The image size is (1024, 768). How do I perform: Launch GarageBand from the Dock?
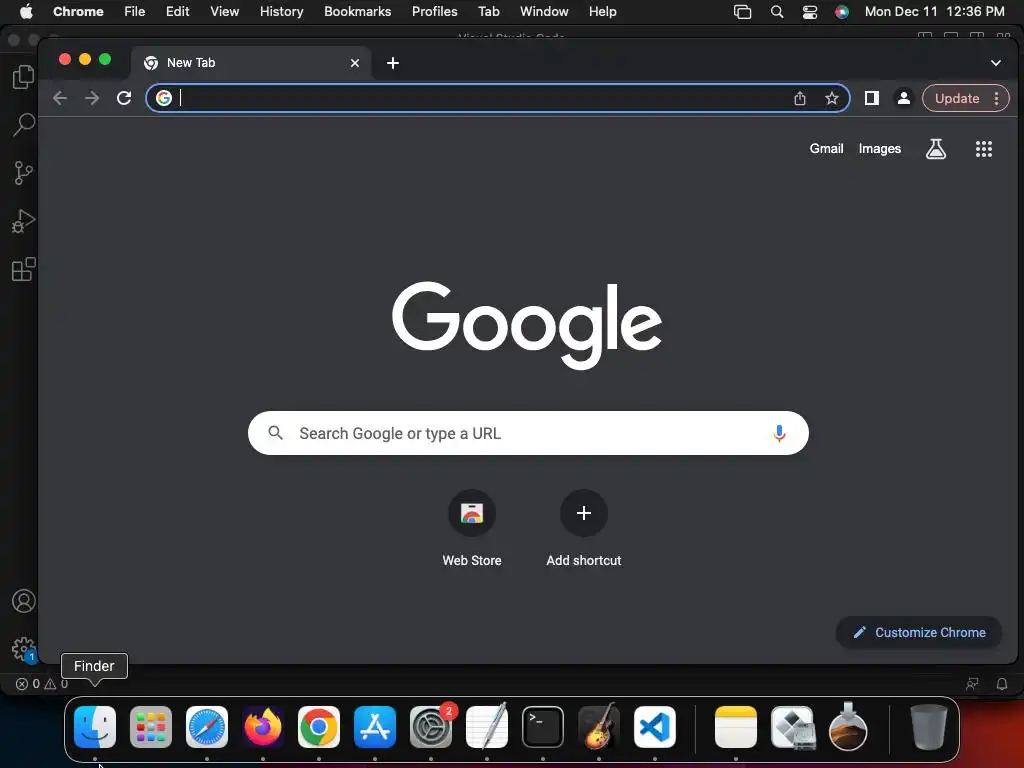point(599,727)
